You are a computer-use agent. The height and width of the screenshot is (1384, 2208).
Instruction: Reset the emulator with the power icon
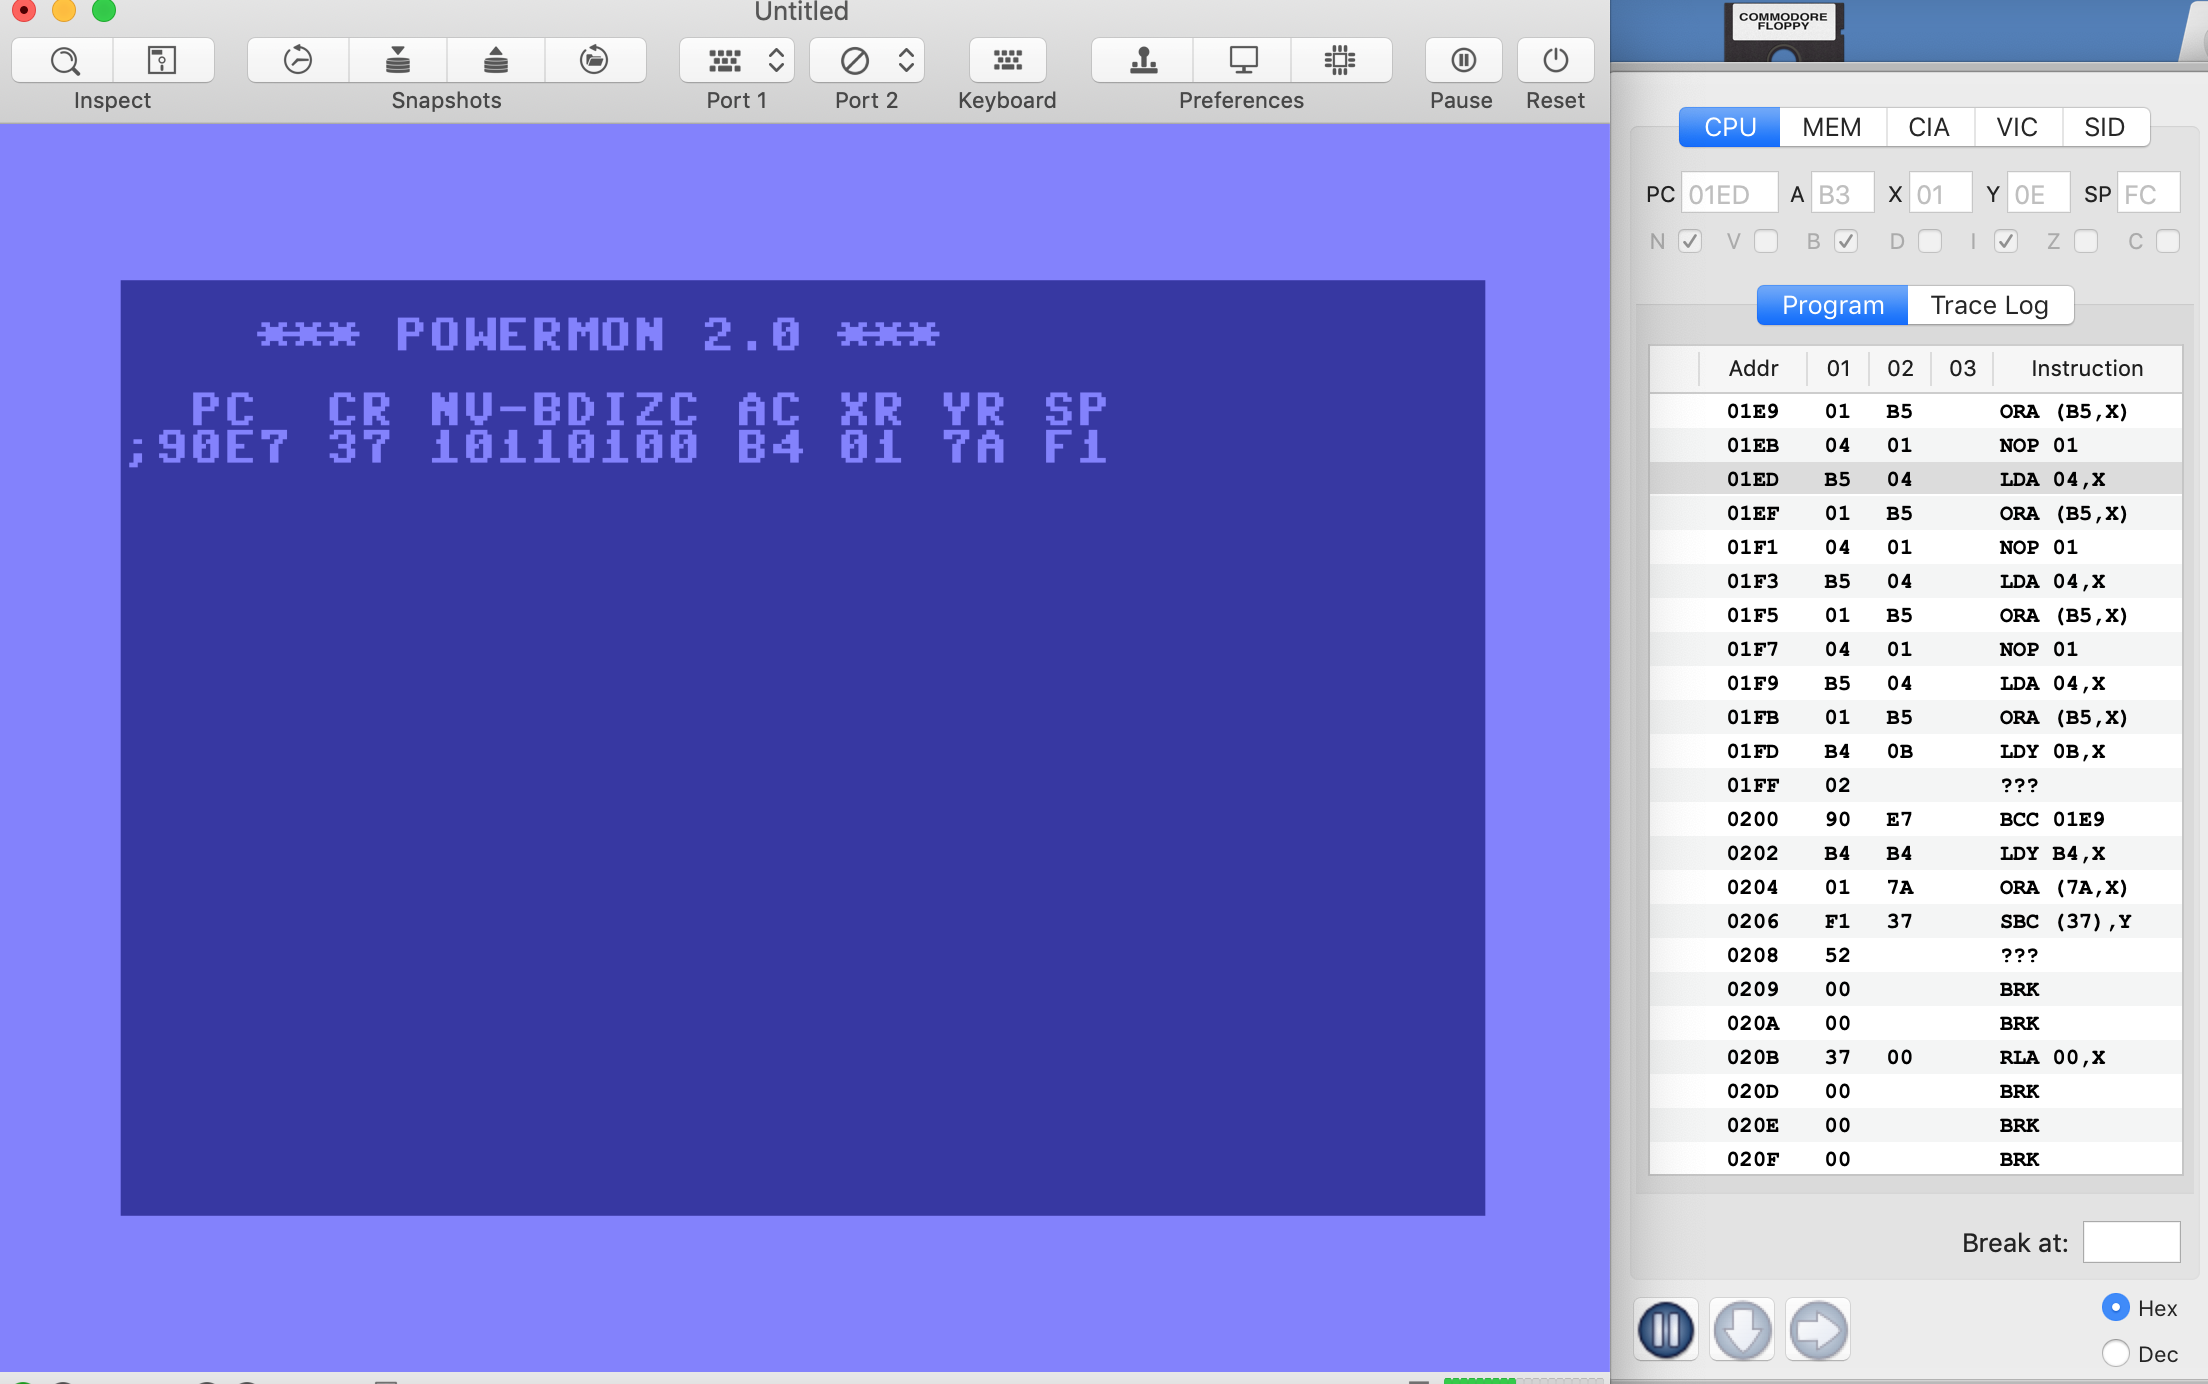click(1554, 60)
